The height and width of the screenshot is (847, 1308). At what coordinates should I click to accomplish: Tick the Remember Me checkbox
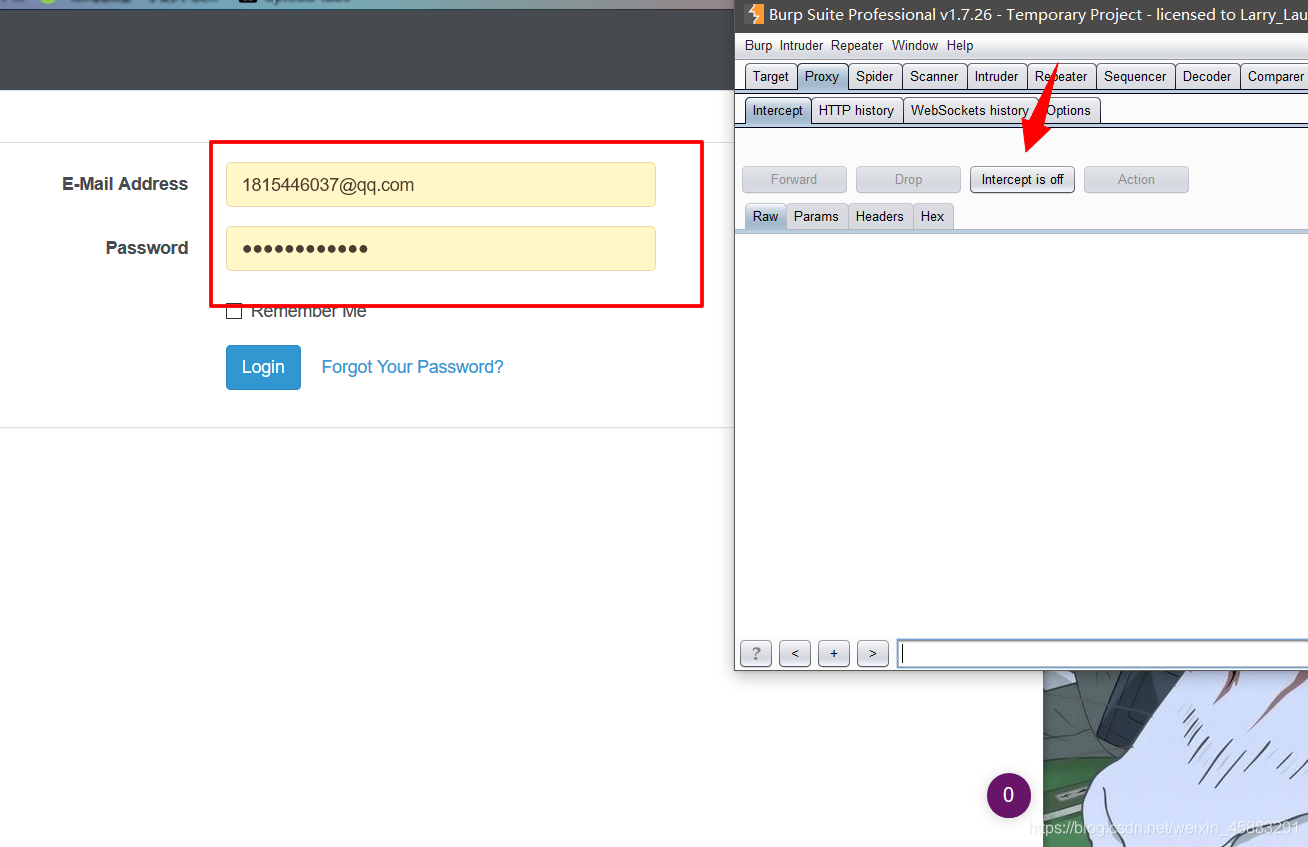[234, 311]
